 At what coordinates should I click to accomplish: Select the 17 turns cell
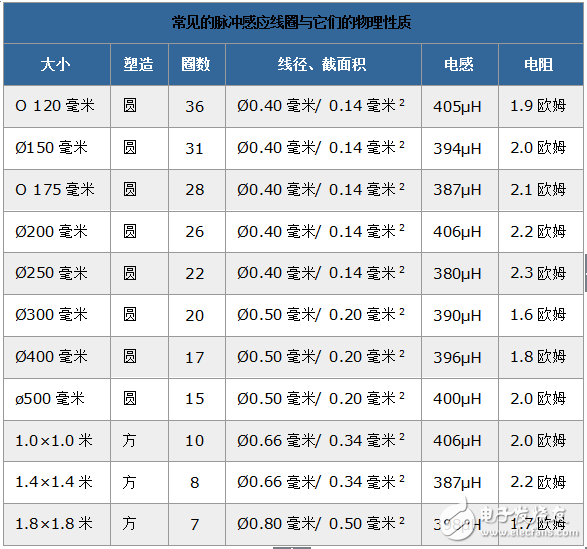point(197,357)
